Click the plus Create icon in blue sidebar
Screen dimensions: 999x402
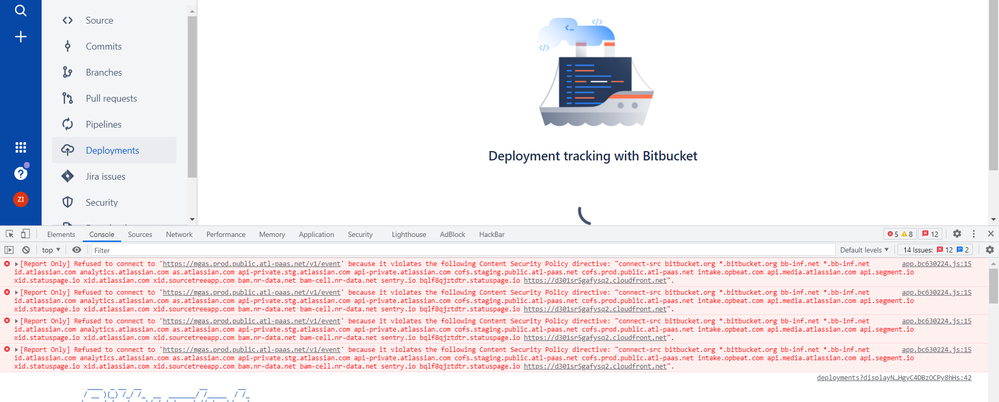20,37
